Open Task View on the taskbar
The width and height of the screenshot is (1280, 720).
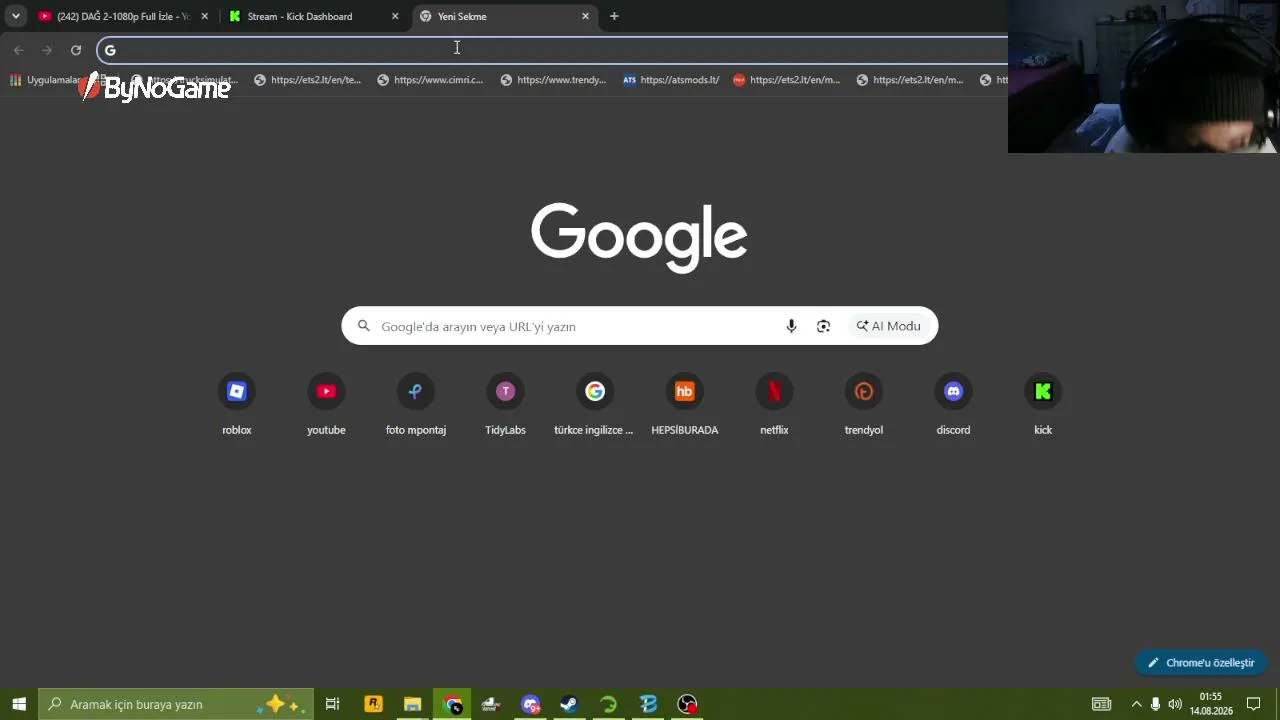333,704
